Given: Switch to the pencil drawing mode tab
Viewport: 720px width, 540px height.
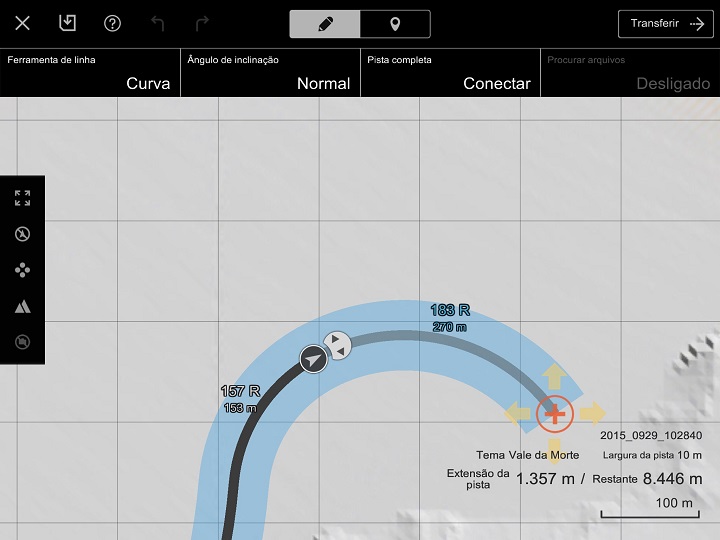Looking at the screenshot, I should 324,24.
